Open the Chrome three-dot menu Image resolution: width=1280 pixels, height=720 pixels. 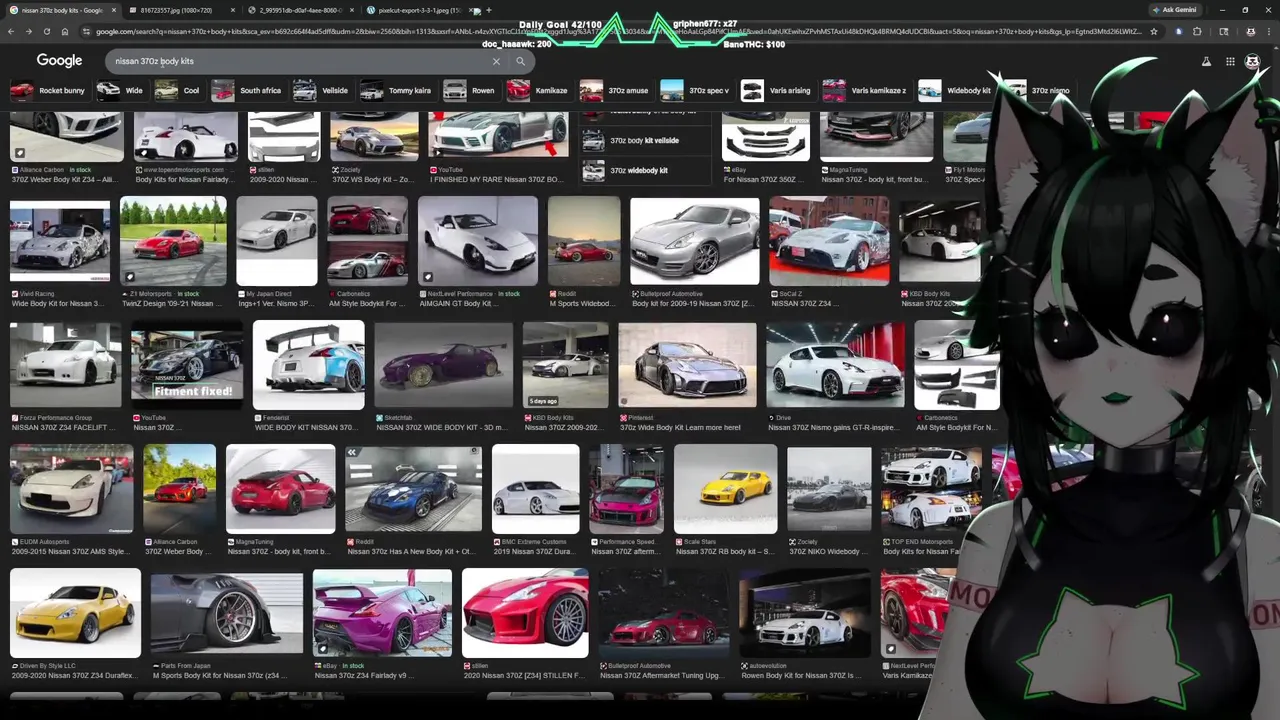coord(1267,31)
